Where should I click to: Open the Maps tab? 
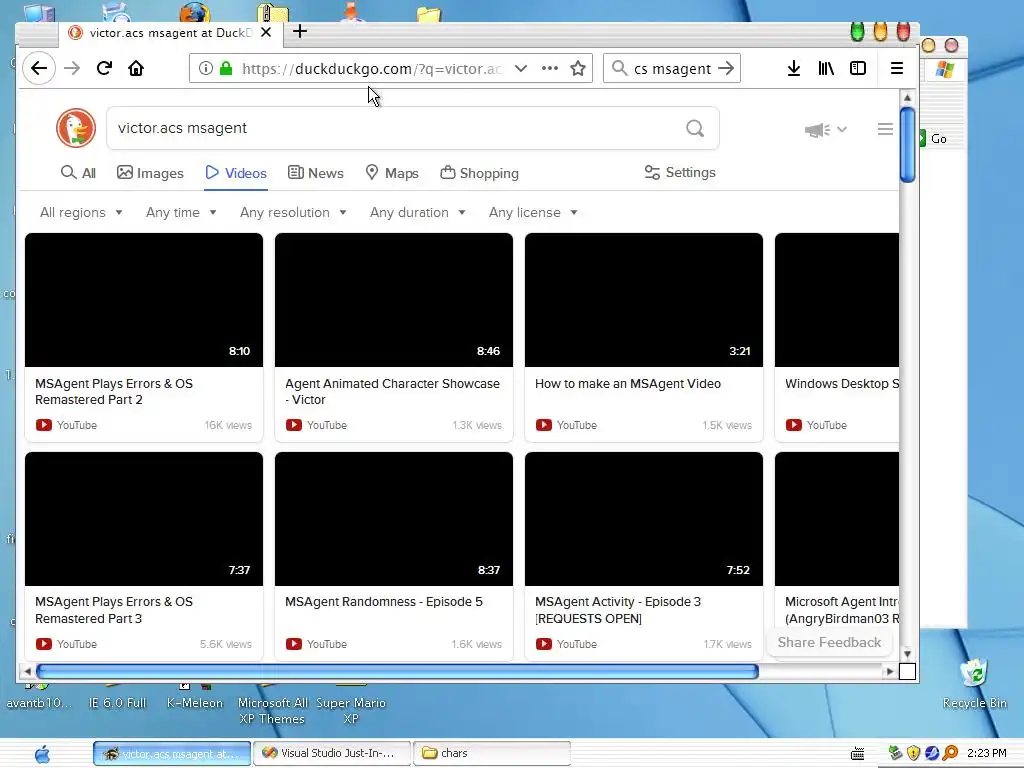click(x=392, y=173)
